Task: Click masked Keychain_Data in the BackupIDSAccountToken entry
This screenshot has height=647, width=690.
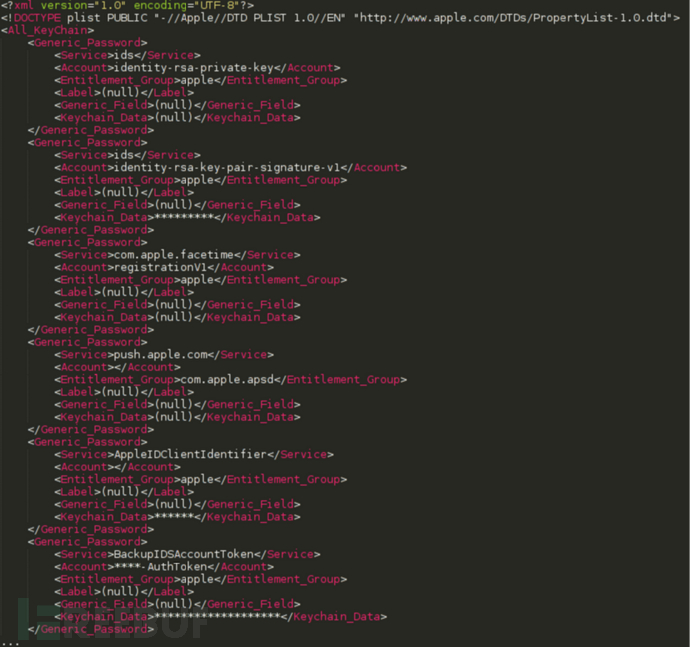Action: click(x=217, y=617)
